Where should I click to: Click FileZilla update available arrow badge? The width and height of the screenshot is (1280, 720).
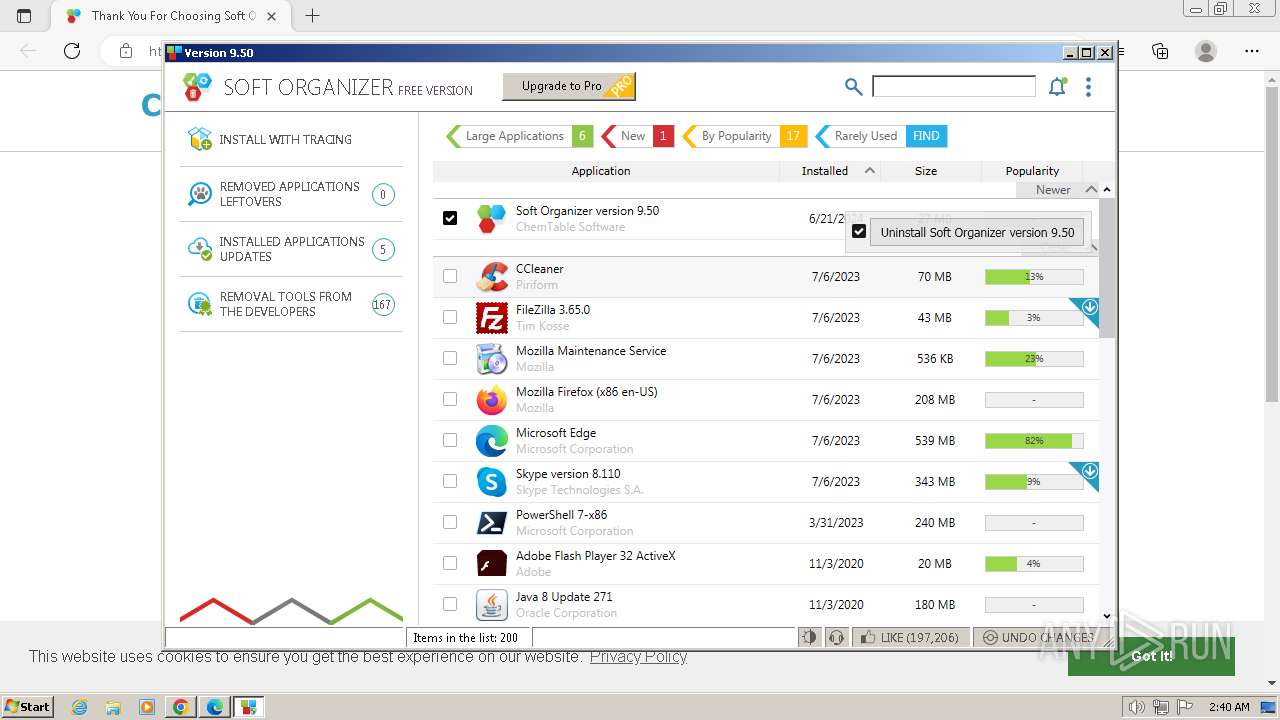tap(1089, 308)
